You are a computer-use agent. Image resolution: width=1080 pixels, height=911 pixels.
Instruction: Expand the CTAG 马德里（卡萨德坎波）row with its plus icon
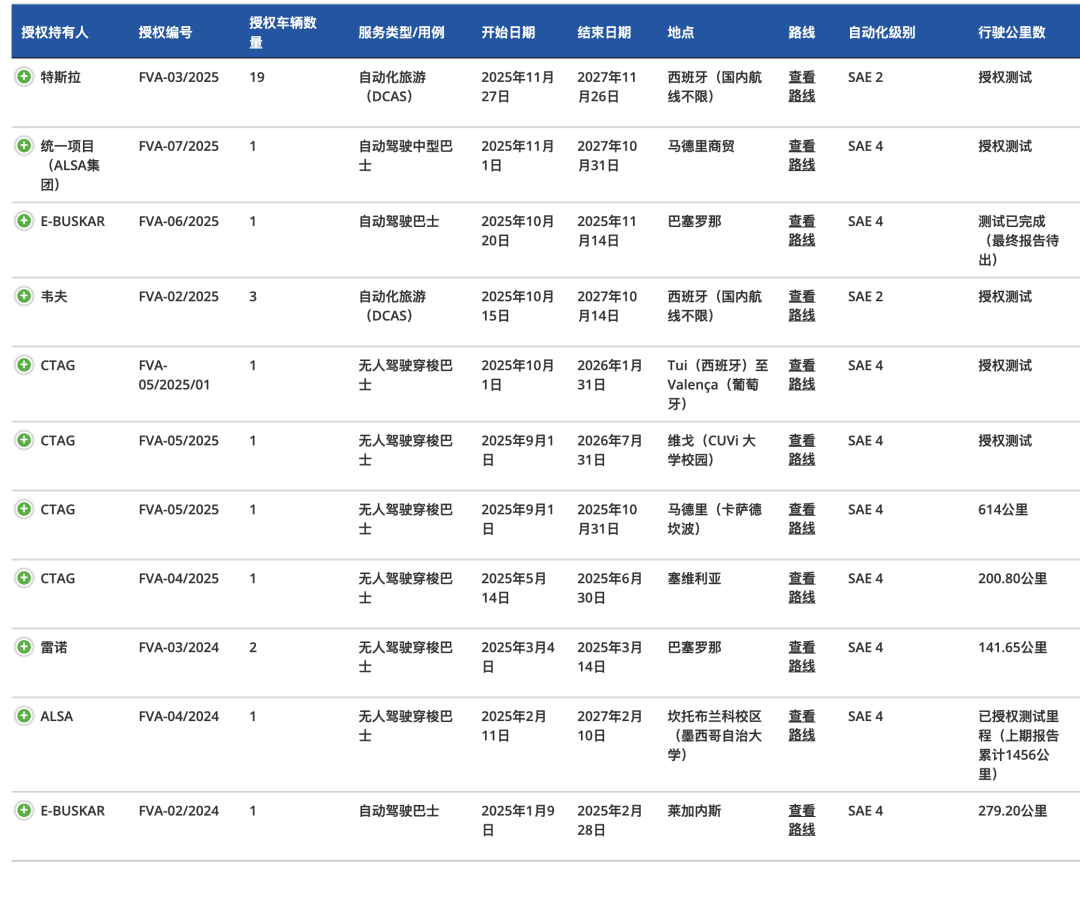click(x=24, y=509)
